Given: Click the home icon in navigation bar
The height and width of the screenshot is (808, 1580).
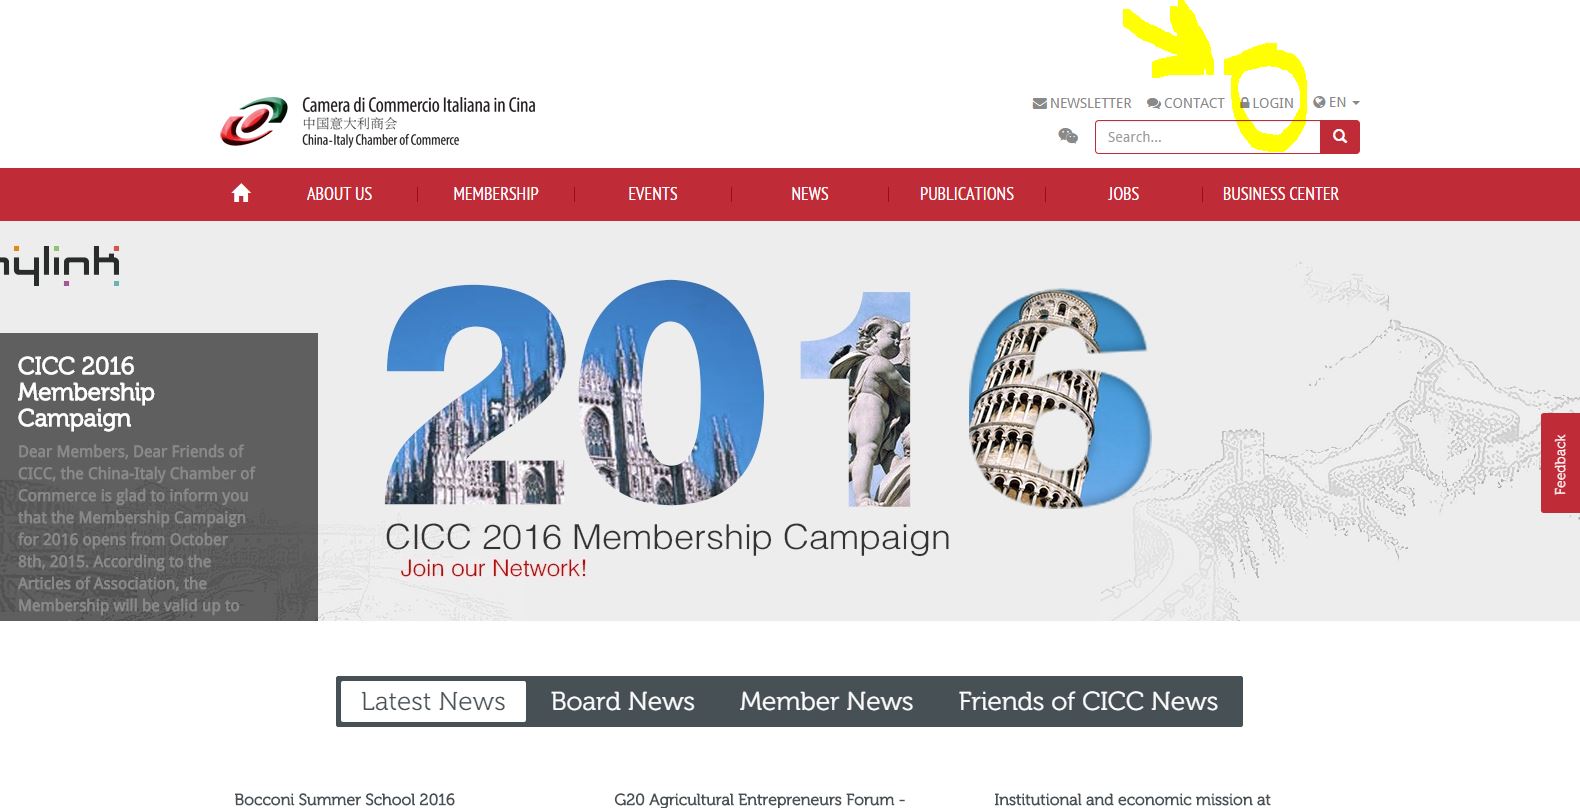Looking at the screenshot, I should [x=241, y=194].
